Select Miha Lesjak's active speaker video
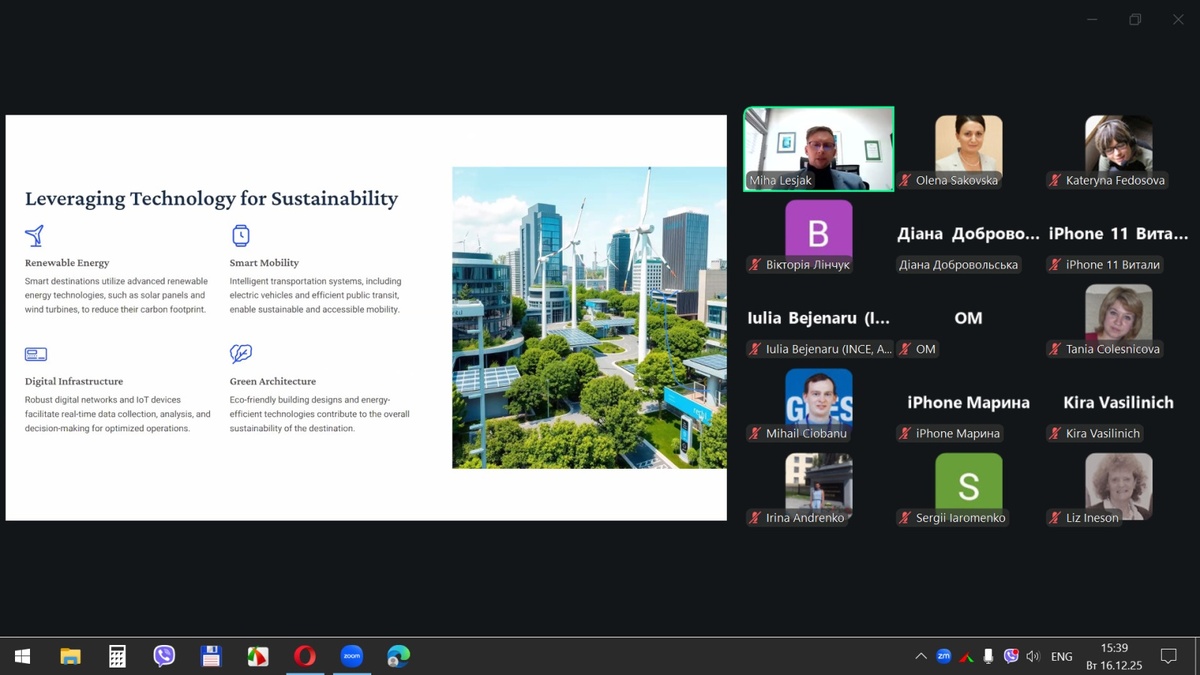 click(x=818, y=148)
